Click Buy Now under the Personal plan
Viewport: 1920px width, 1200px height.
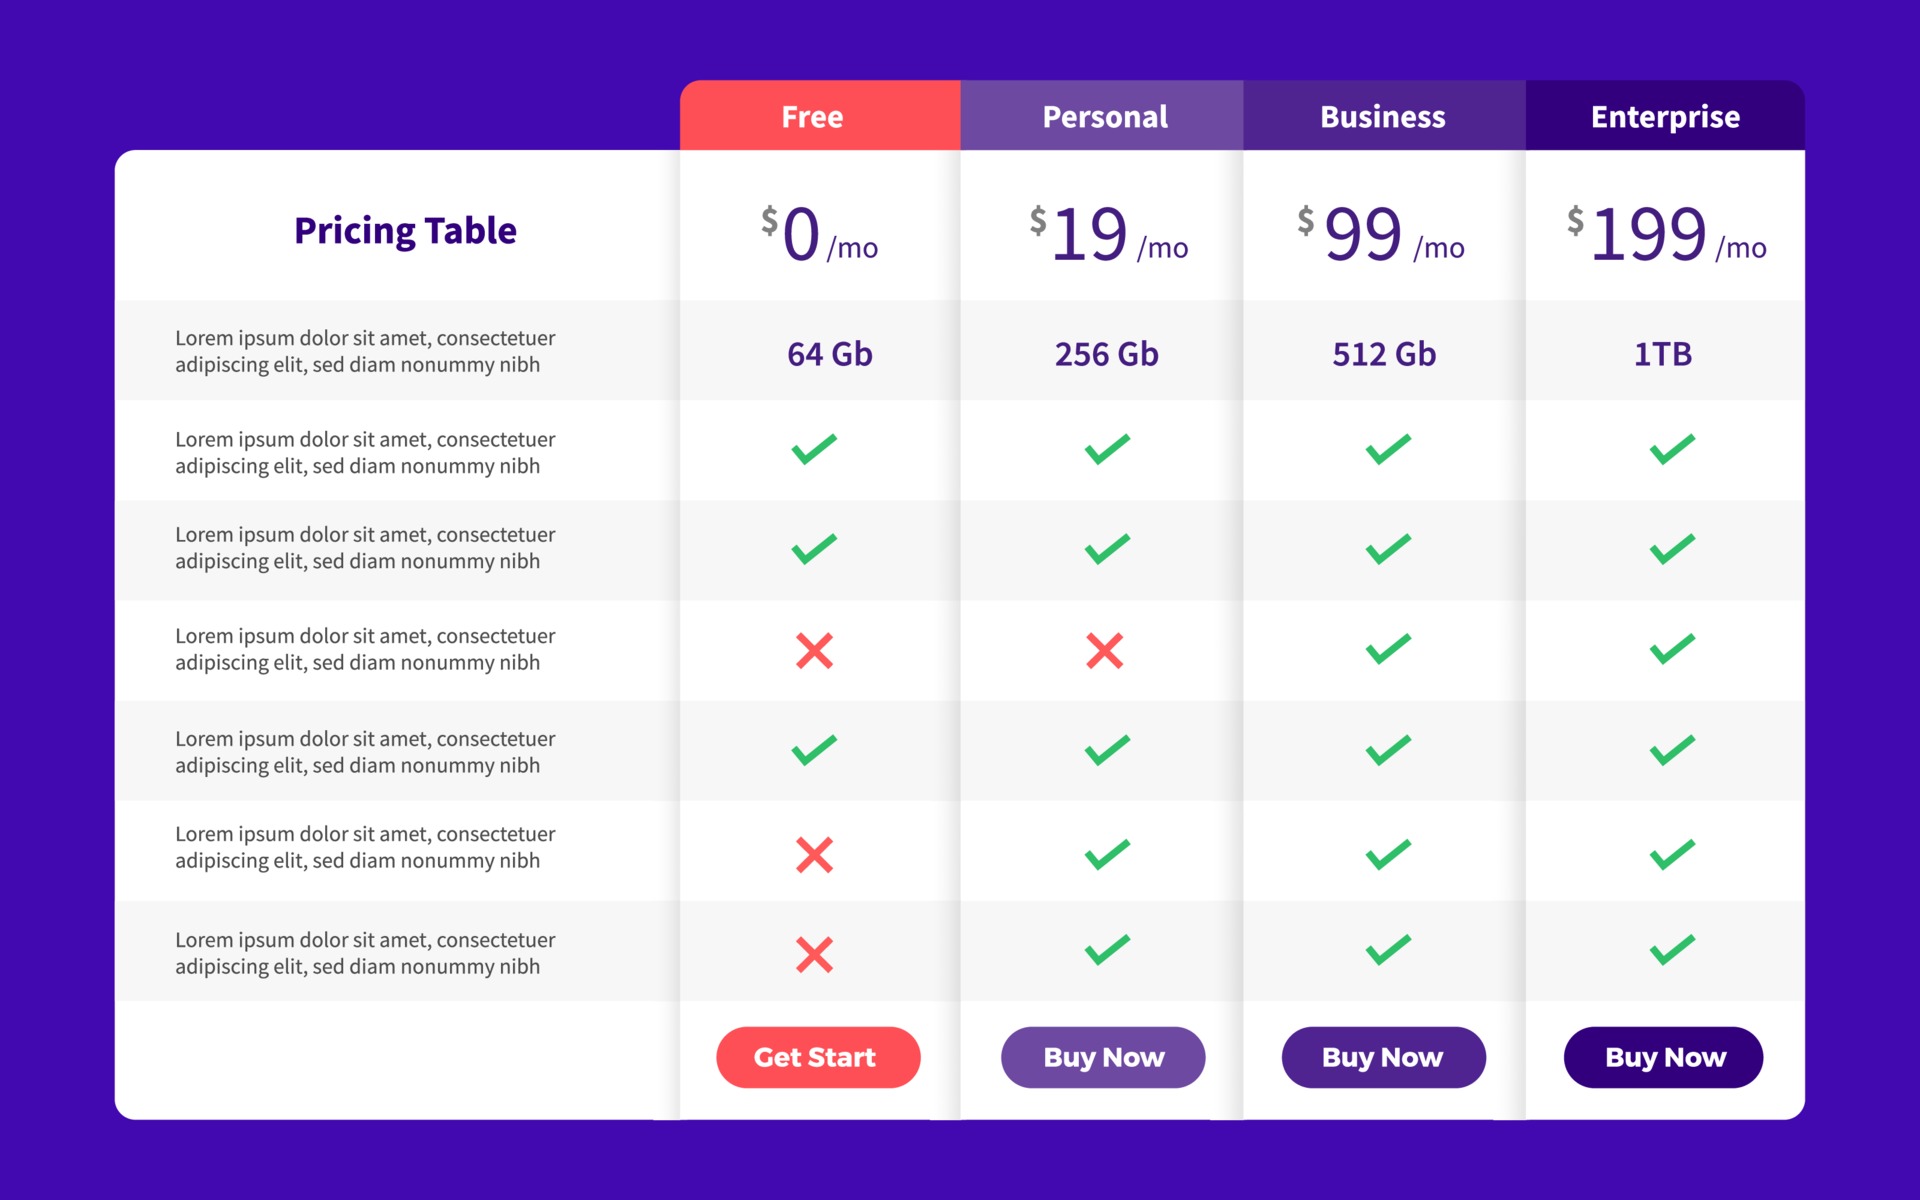pos(1103,1057)
